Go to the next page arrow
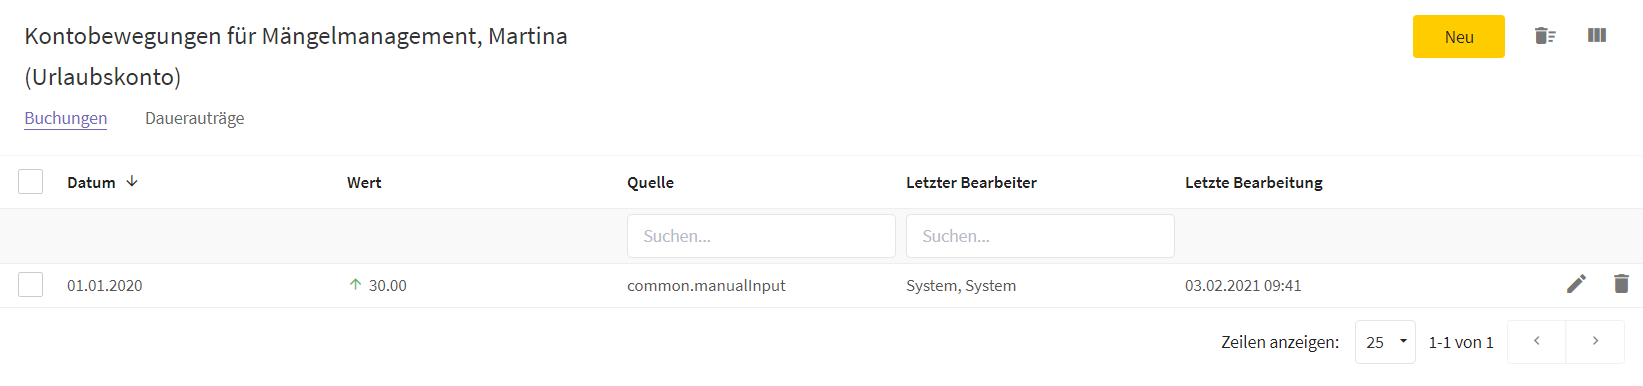1643x386 pixels. coord(1595,341)
